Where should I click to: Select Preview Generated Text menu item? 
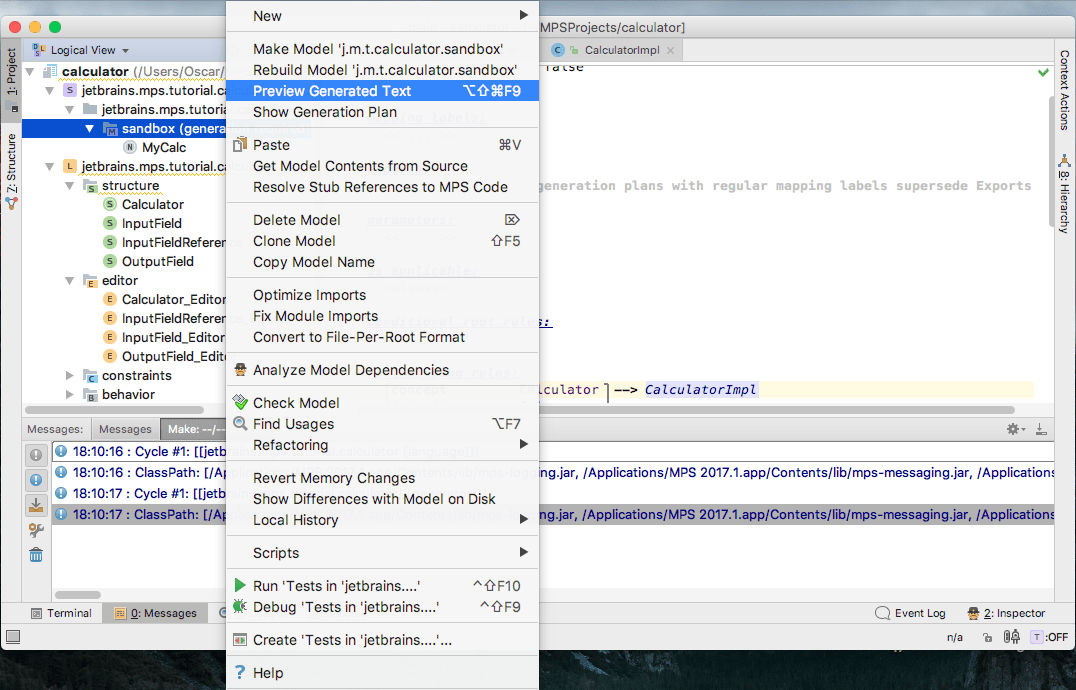332,91
